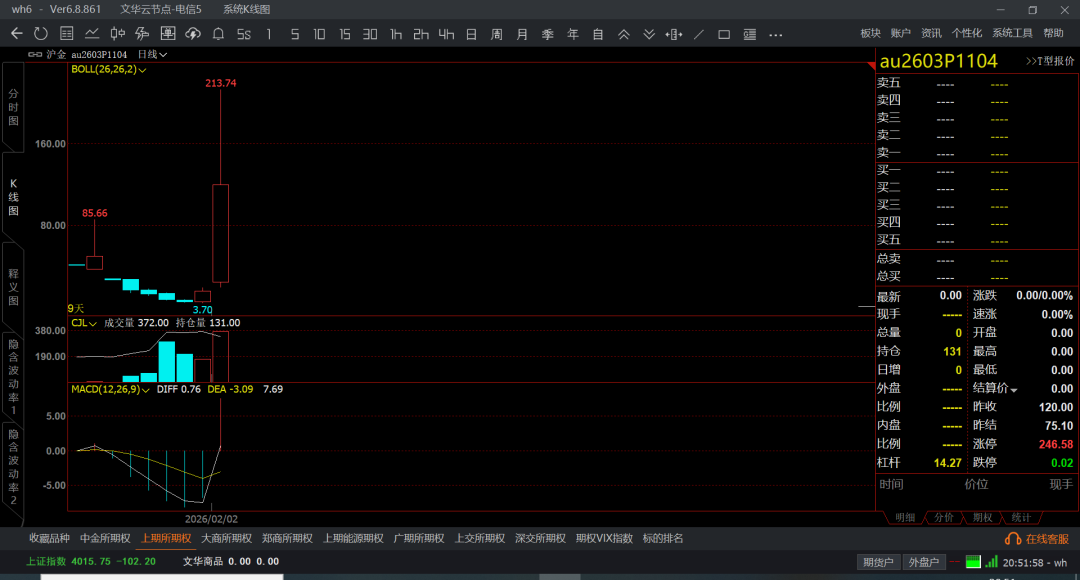
Task: Open the price alert bell icon
Action: click(x=218, y=34)
